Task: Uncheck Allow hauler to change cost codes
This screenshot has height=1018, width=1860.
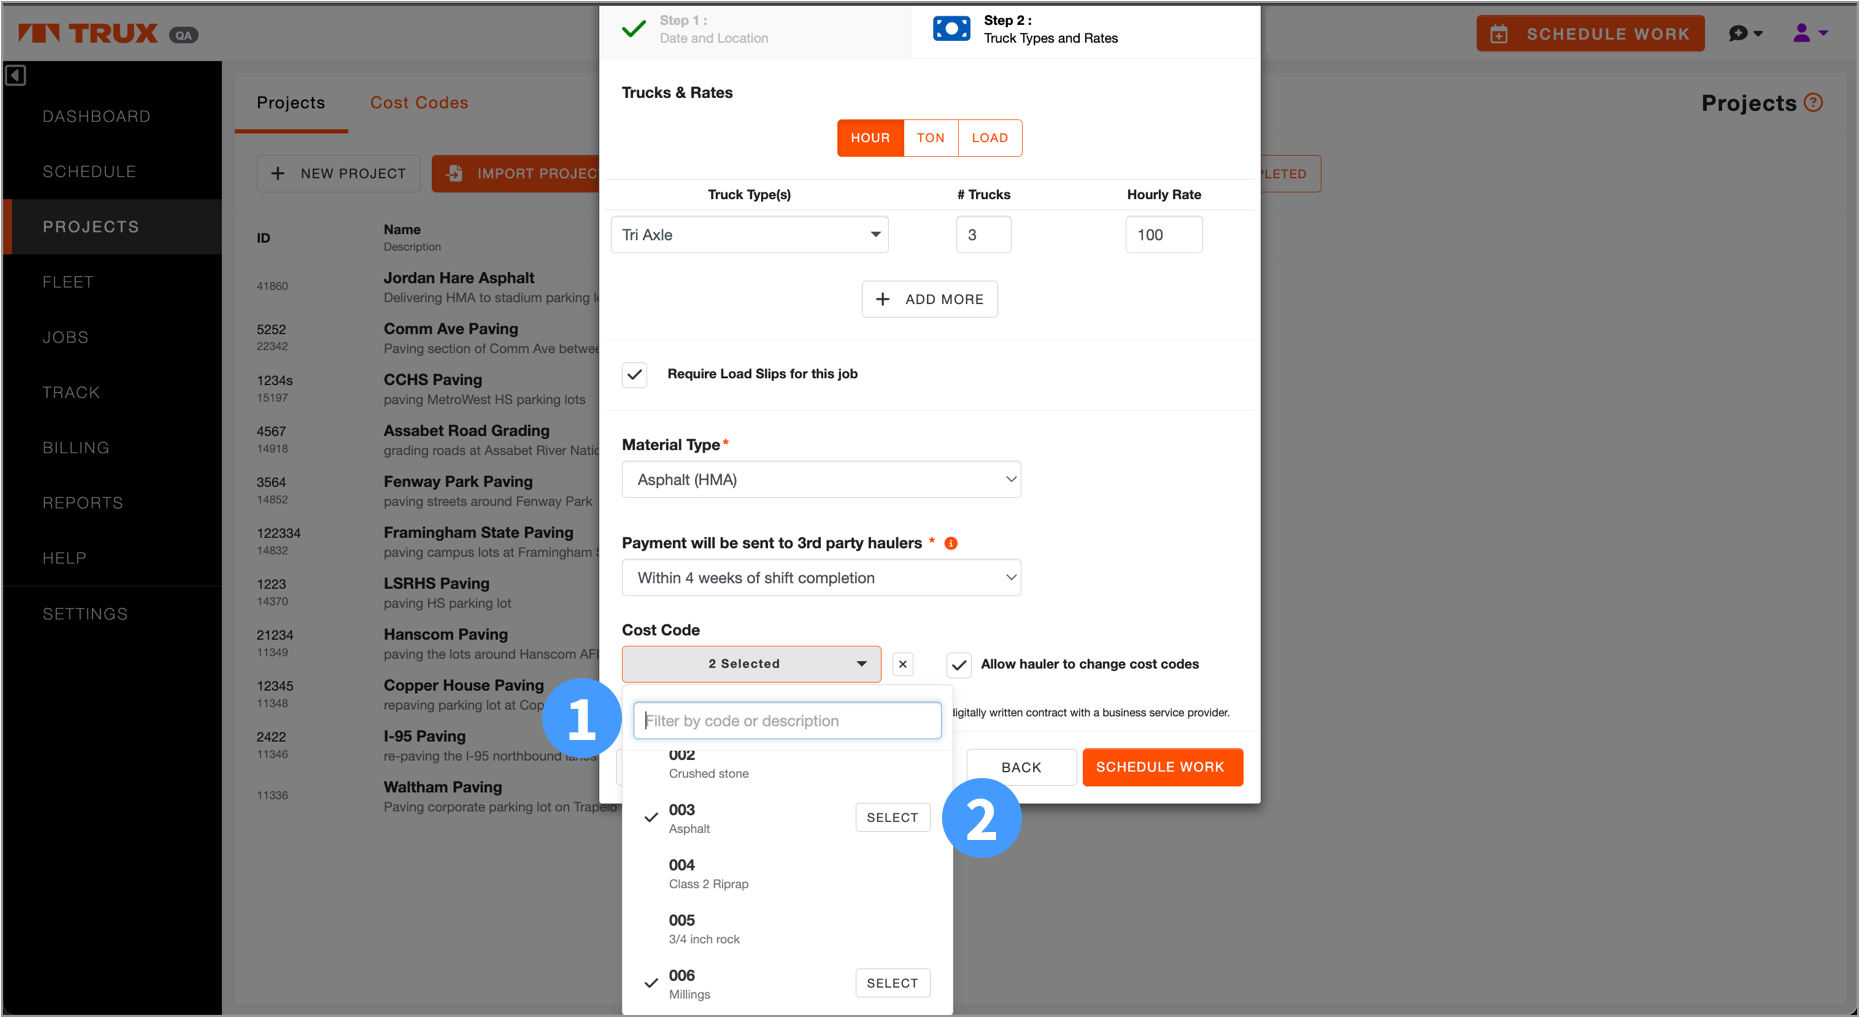Action: 959,665
